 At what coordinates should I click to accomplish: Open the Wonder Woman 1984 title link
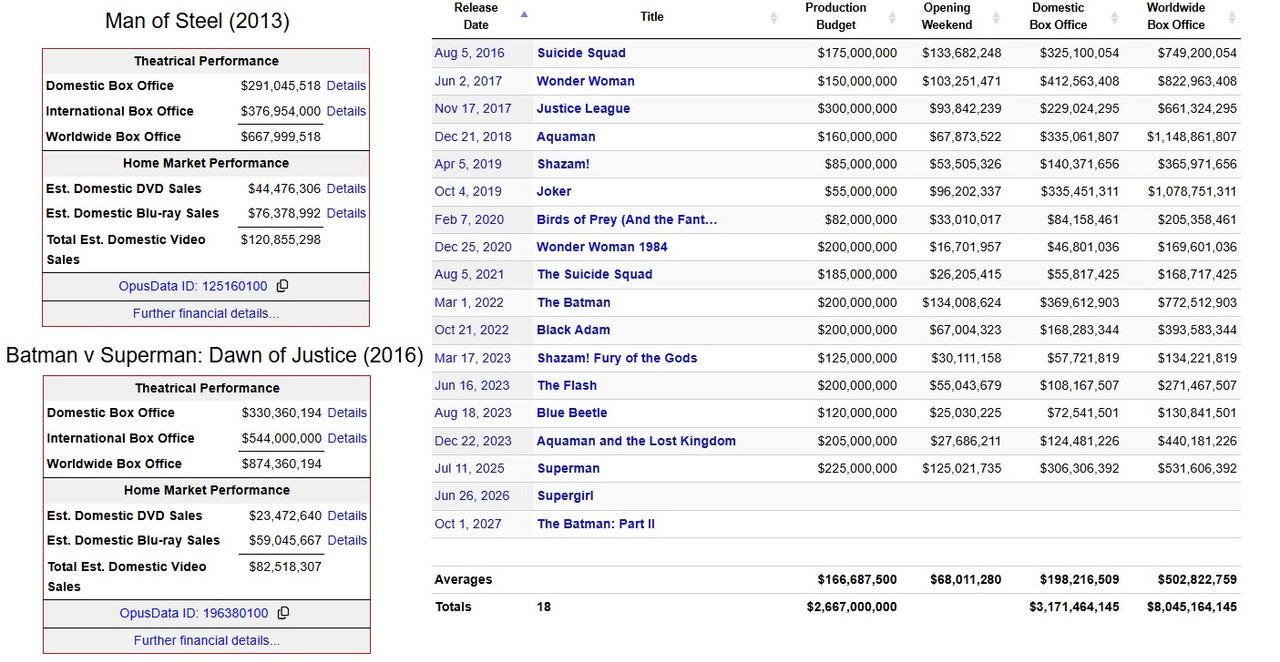602,247
